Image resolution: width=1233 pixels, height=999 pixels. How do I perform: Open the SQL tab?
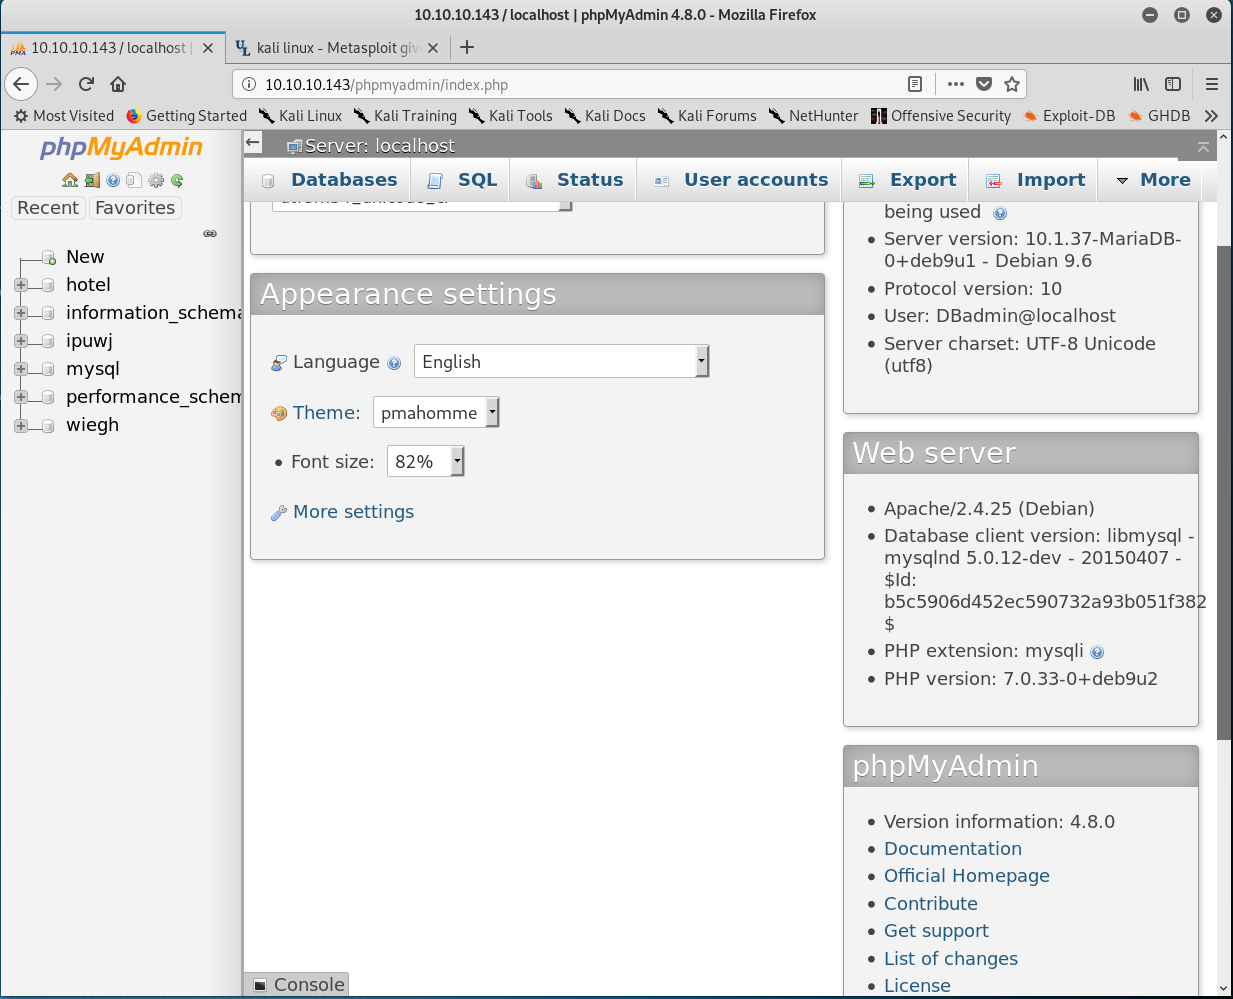[x=462, y=180]
